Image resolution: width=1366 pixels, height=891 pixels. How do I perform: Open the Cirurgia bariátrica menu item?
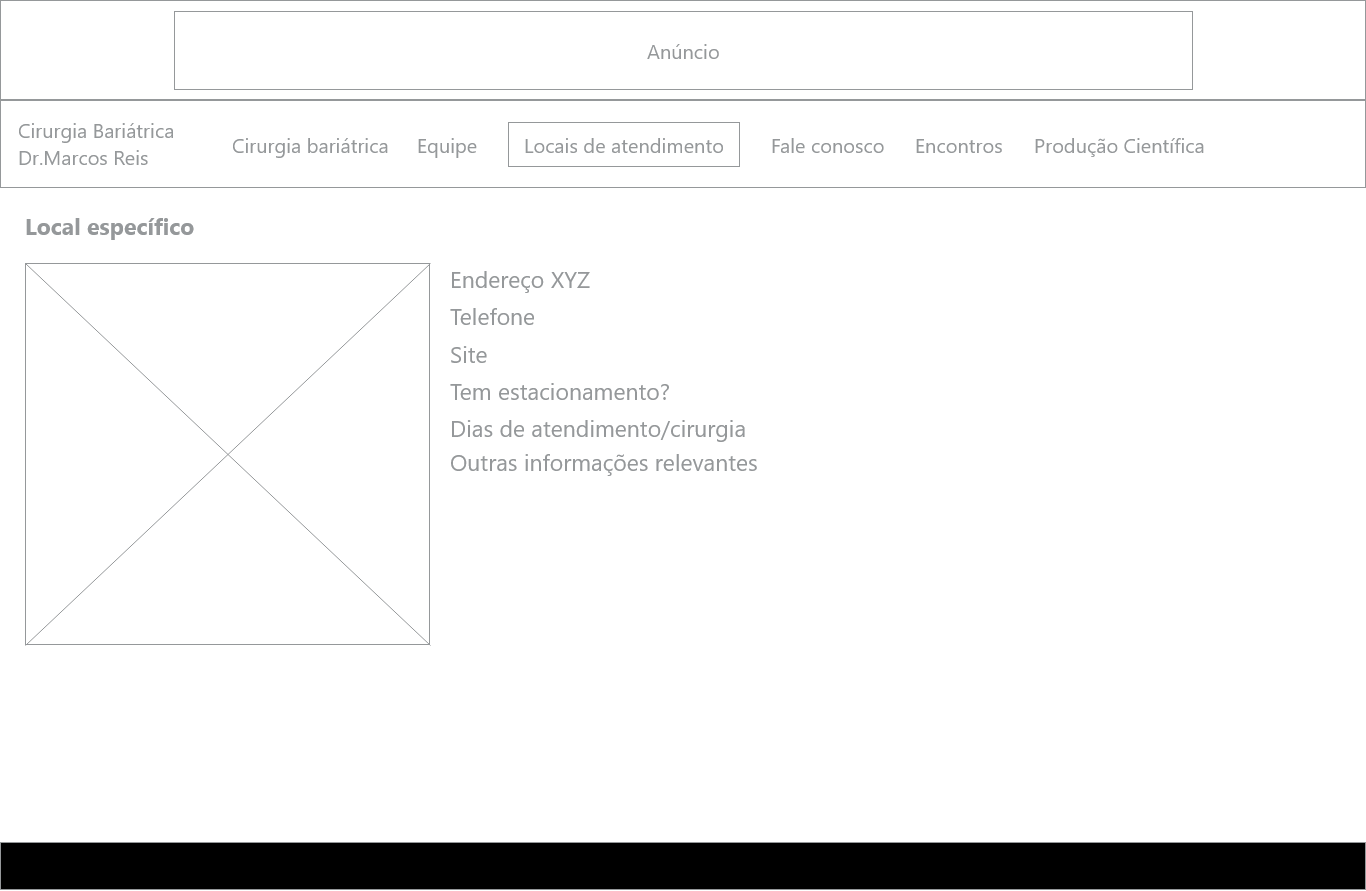(310, 146)
